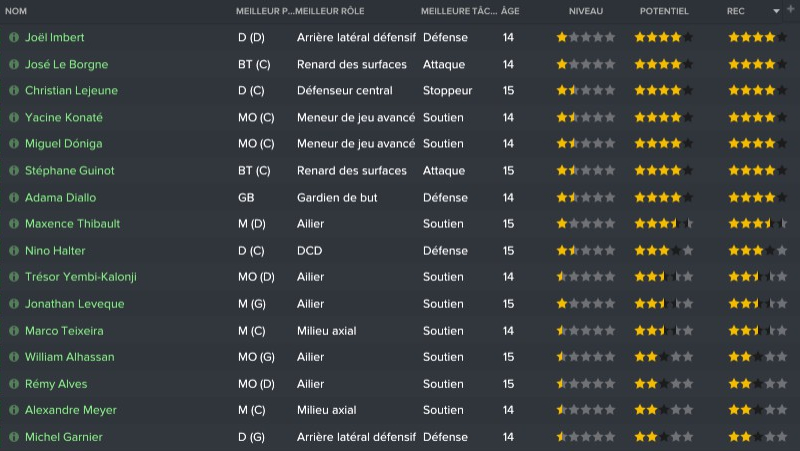Viewport: 800px width, 451px height.
Task: Show info for Michel Garnier via icon
Action: [x=13, y=437]
